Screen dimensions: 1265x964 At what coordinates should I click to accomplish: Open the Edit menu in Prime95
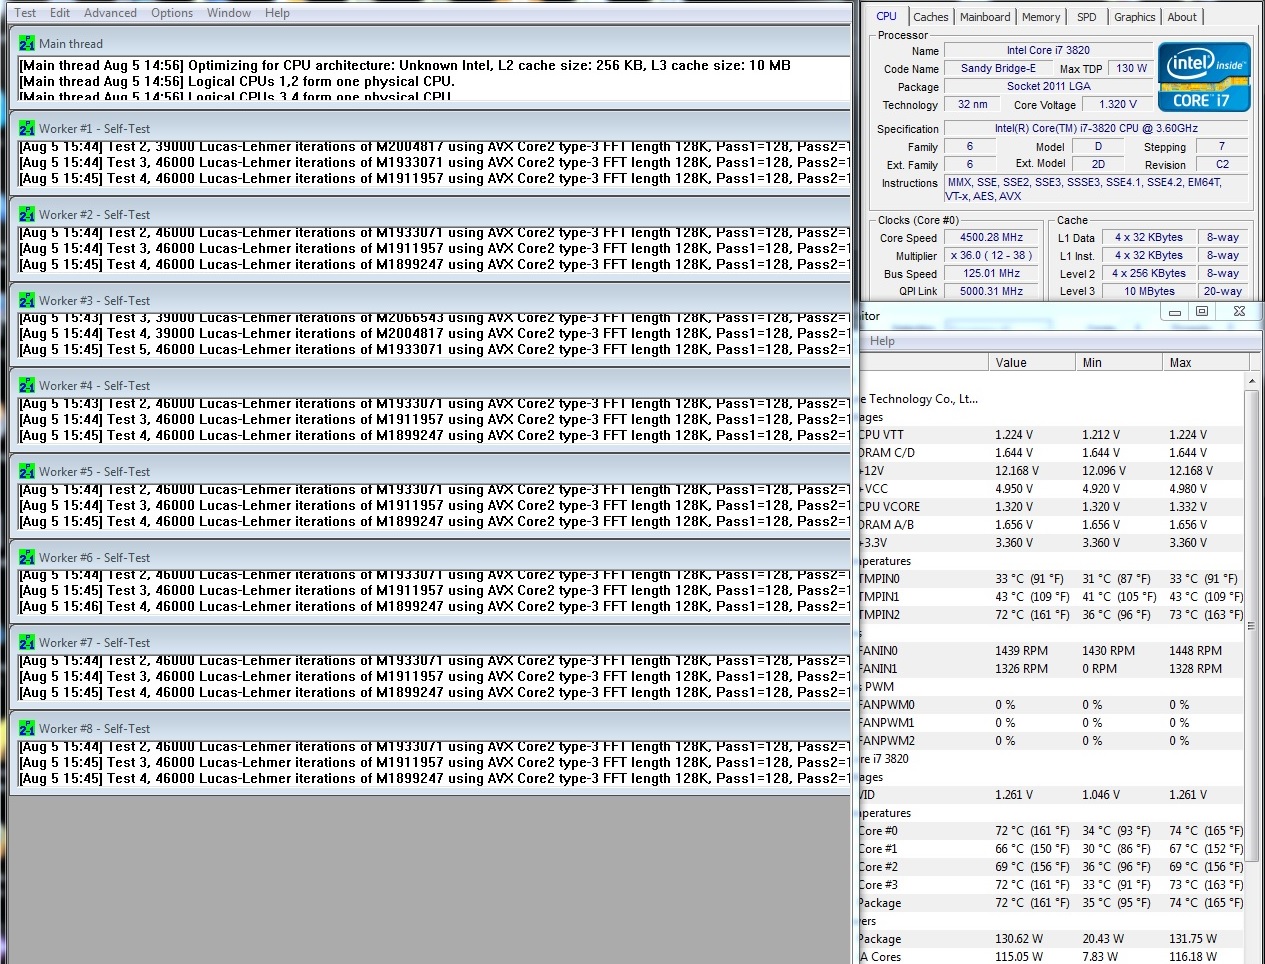pyautogui.click(x=60, y=13)
